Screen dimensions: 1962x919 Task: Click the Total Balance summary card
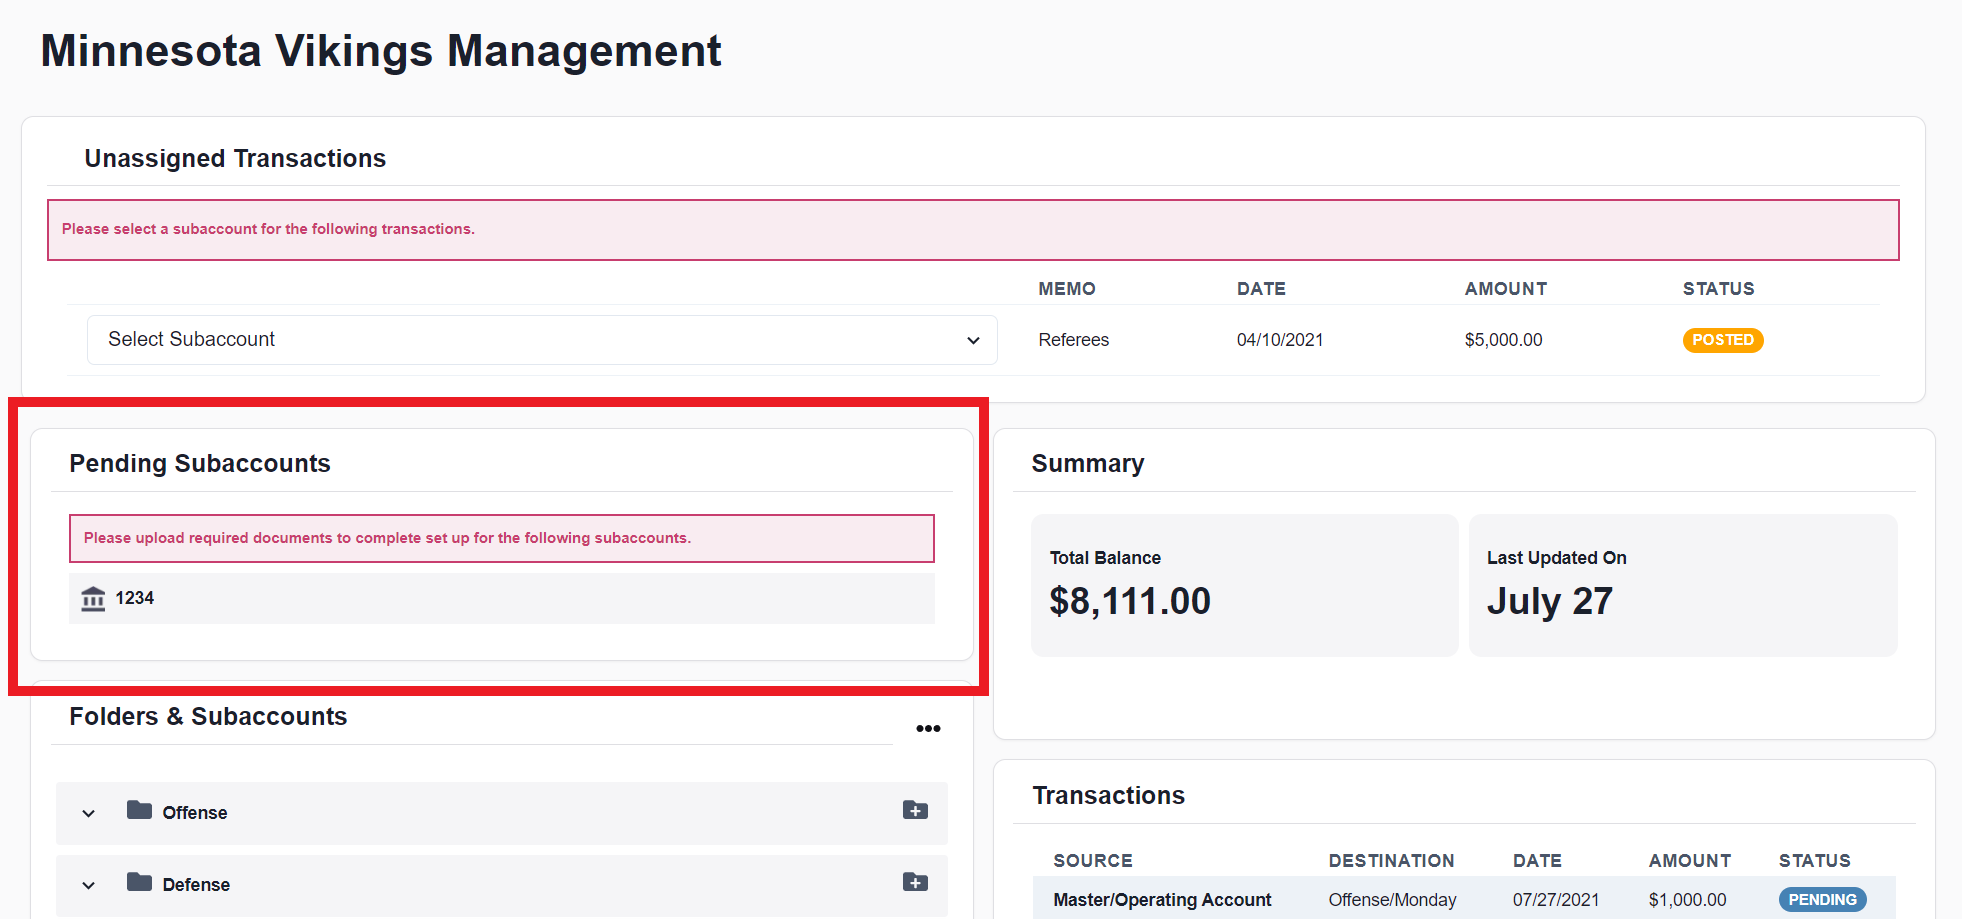click(x=1244, y=585)
